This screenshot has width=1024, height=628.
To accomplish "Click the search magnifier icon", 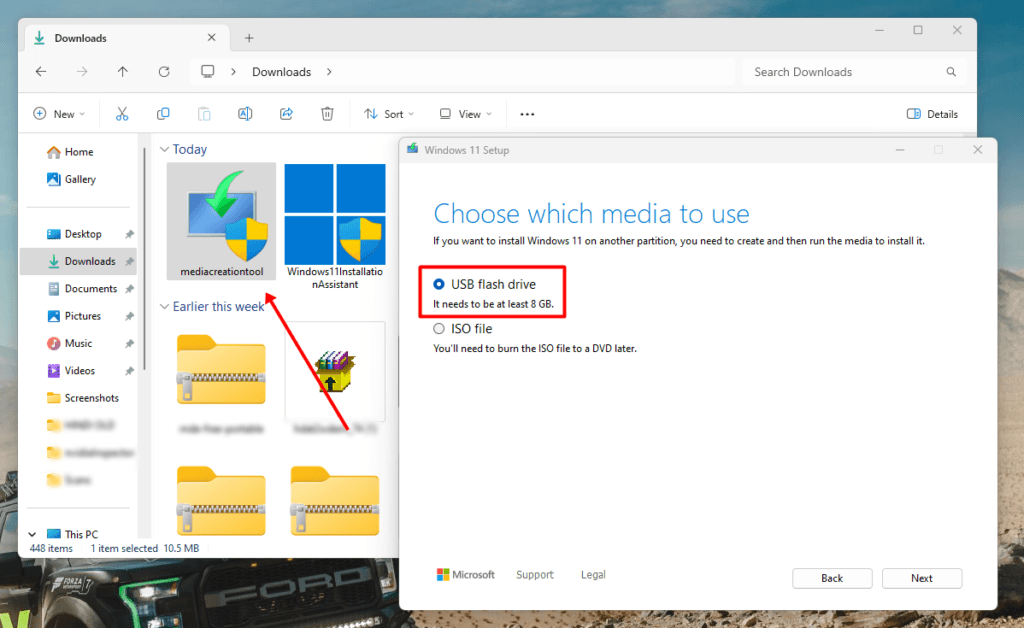I will pyautogui.click(x=951, y=72).
